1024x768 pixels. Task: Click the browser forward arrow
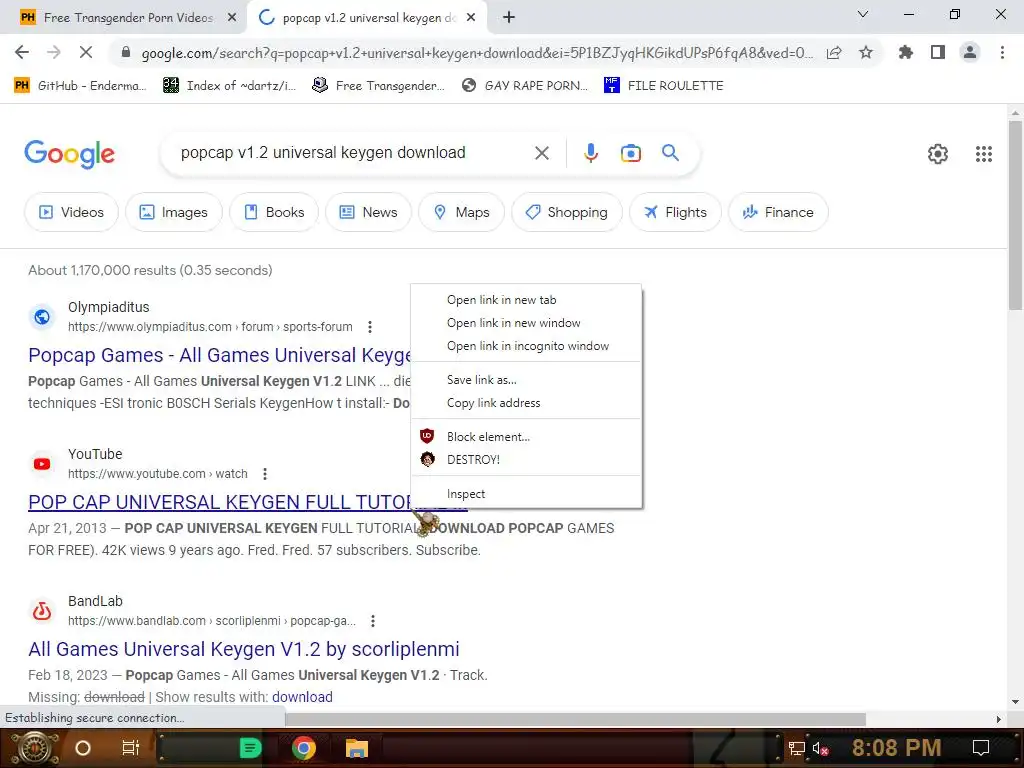click(x=54, y=52)
